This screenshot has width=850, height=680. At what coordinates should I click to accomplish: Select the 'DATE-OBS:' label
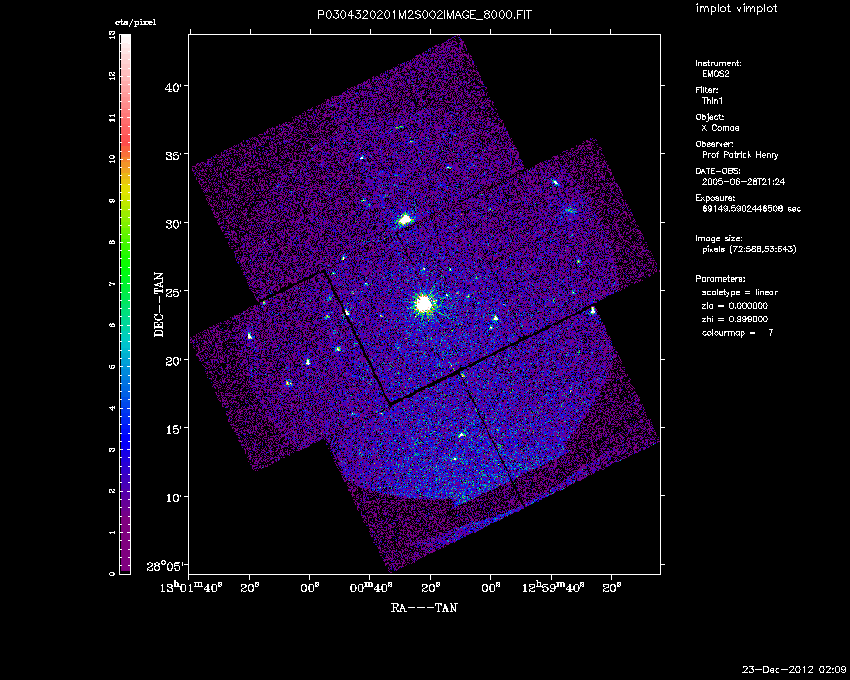coord(717,171)
